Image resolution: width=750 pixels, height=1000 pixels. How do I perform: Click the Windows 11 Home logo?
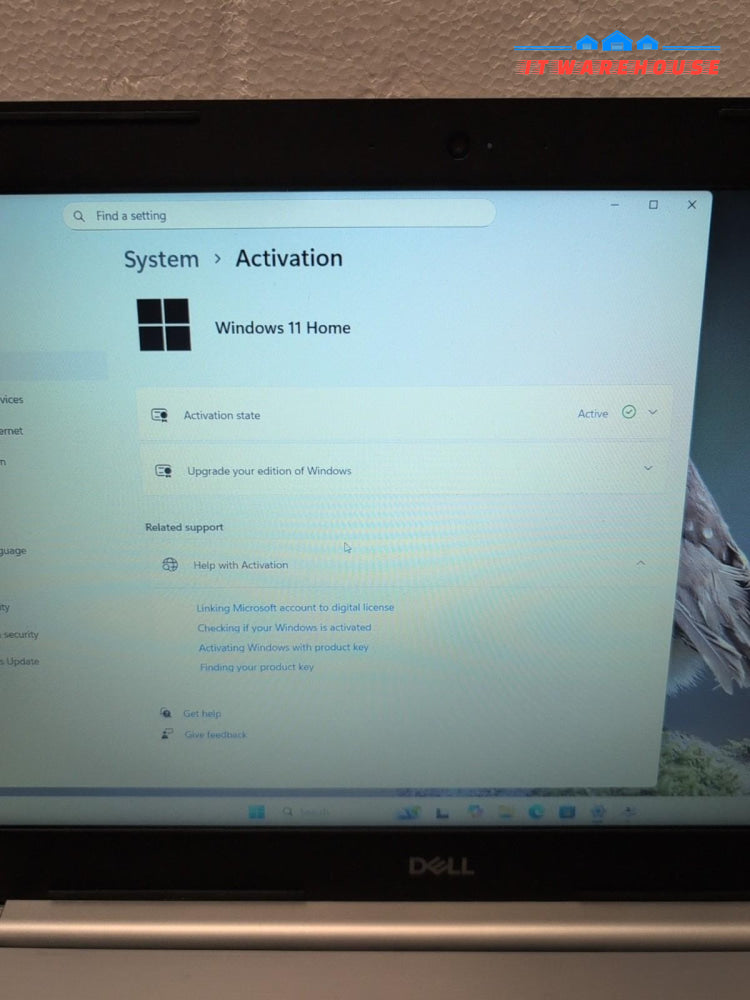tap(164, 325)
